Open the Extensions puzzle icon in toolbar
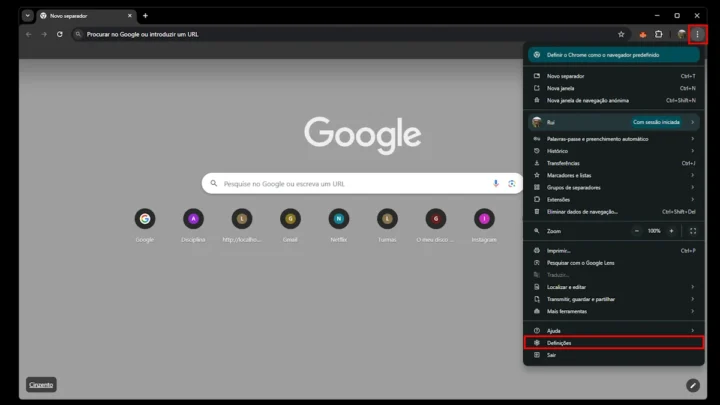Image resolution: width=720 pixels, height=405 pixels. point(659,34)
